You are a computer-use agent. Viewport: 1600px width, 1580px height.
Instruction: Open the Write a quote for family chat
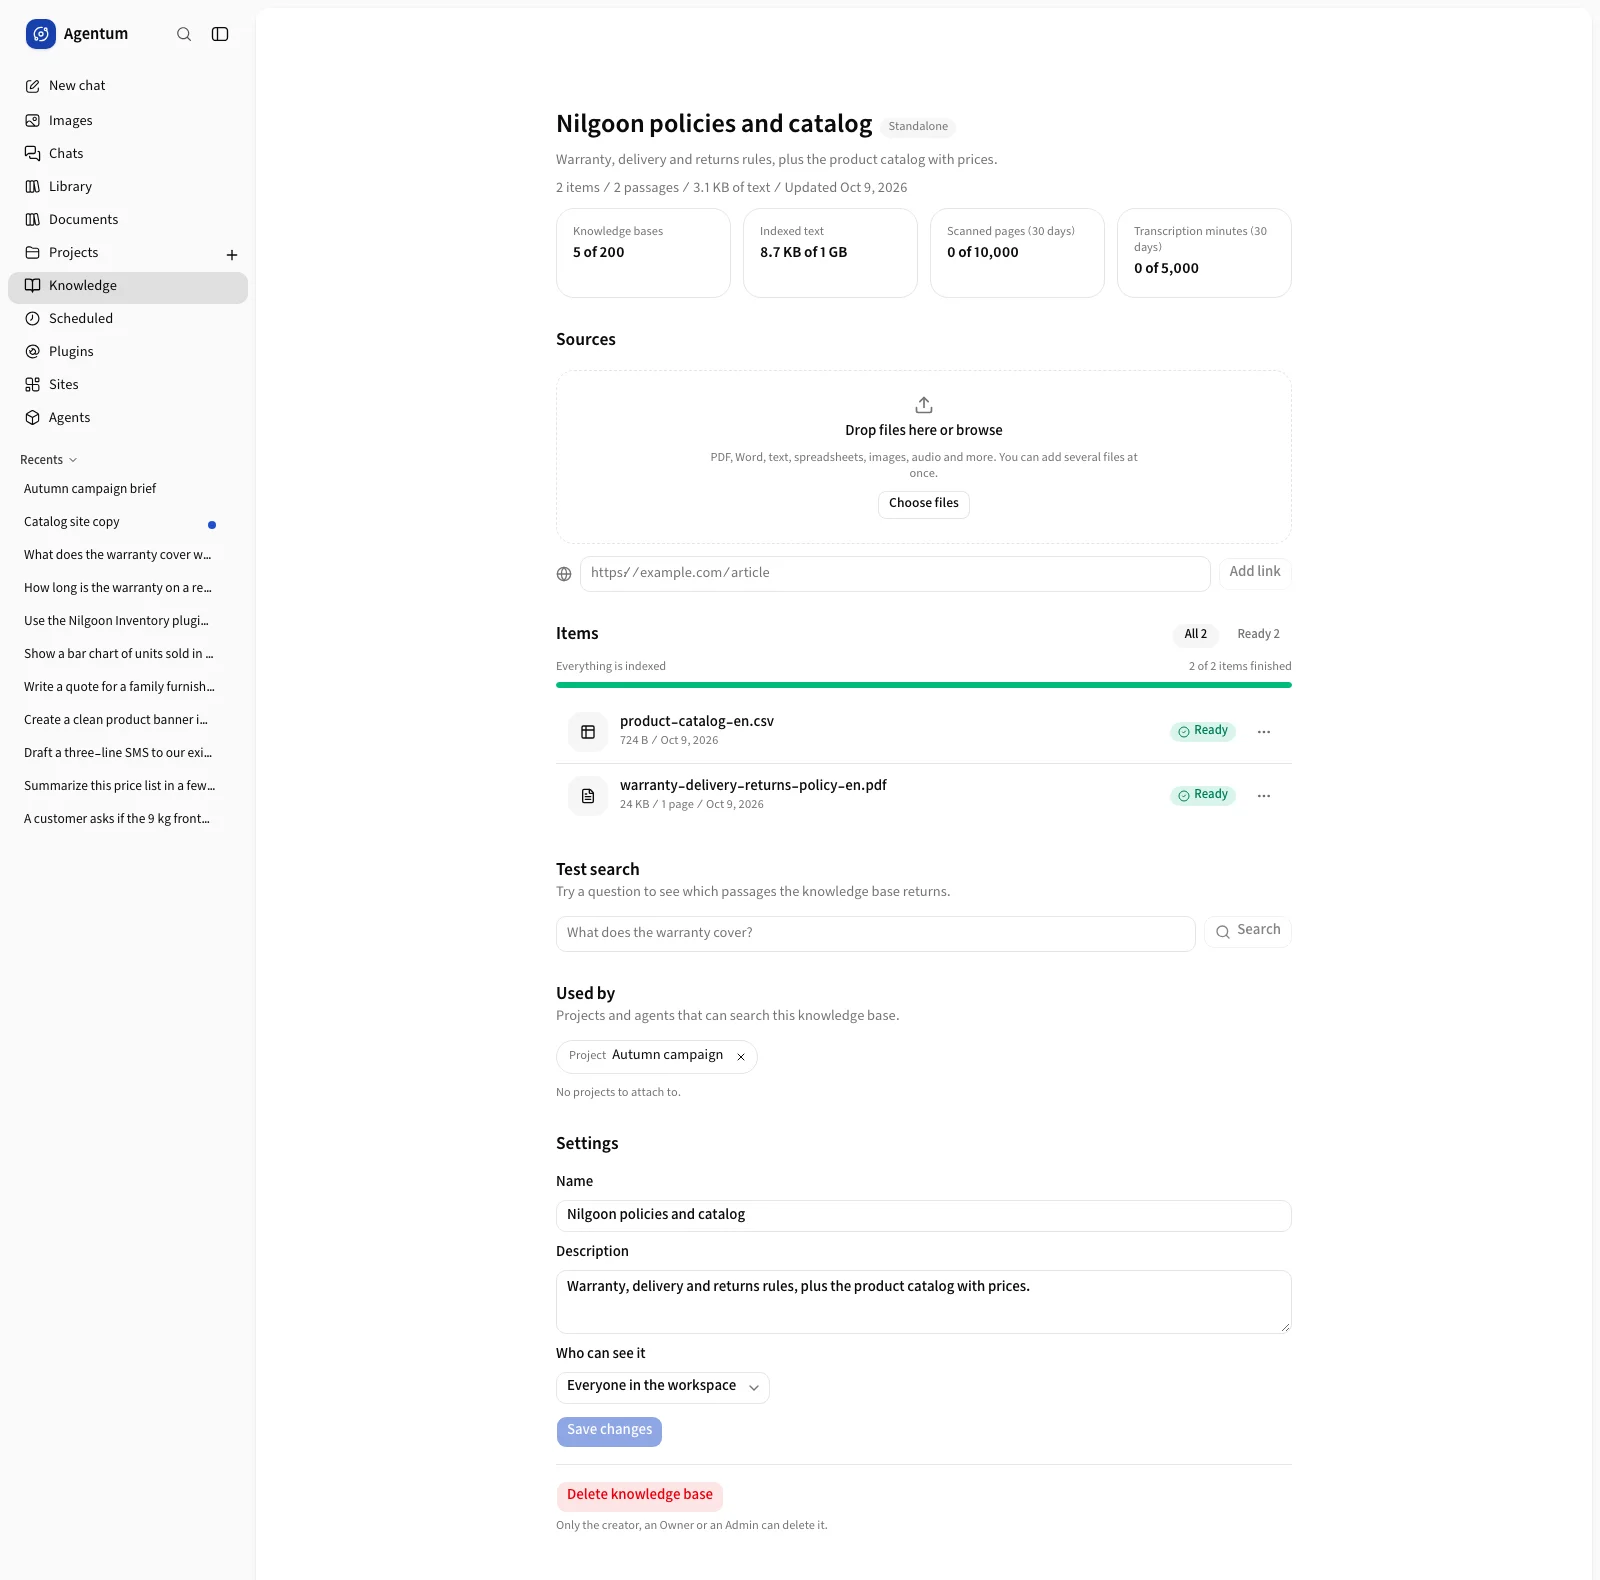pos(120,687)
